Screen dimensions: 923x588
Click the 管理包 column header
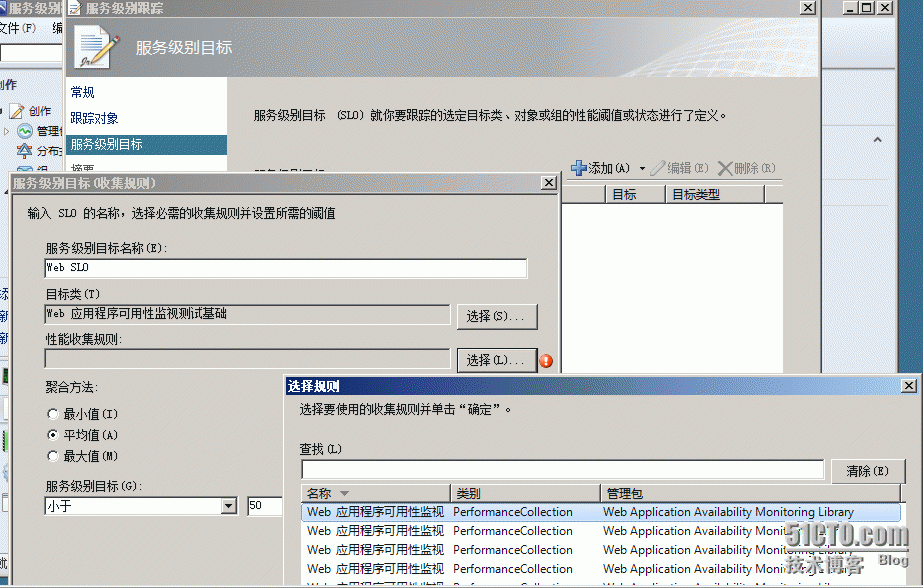pyautogui.click(x=751, y=493)
